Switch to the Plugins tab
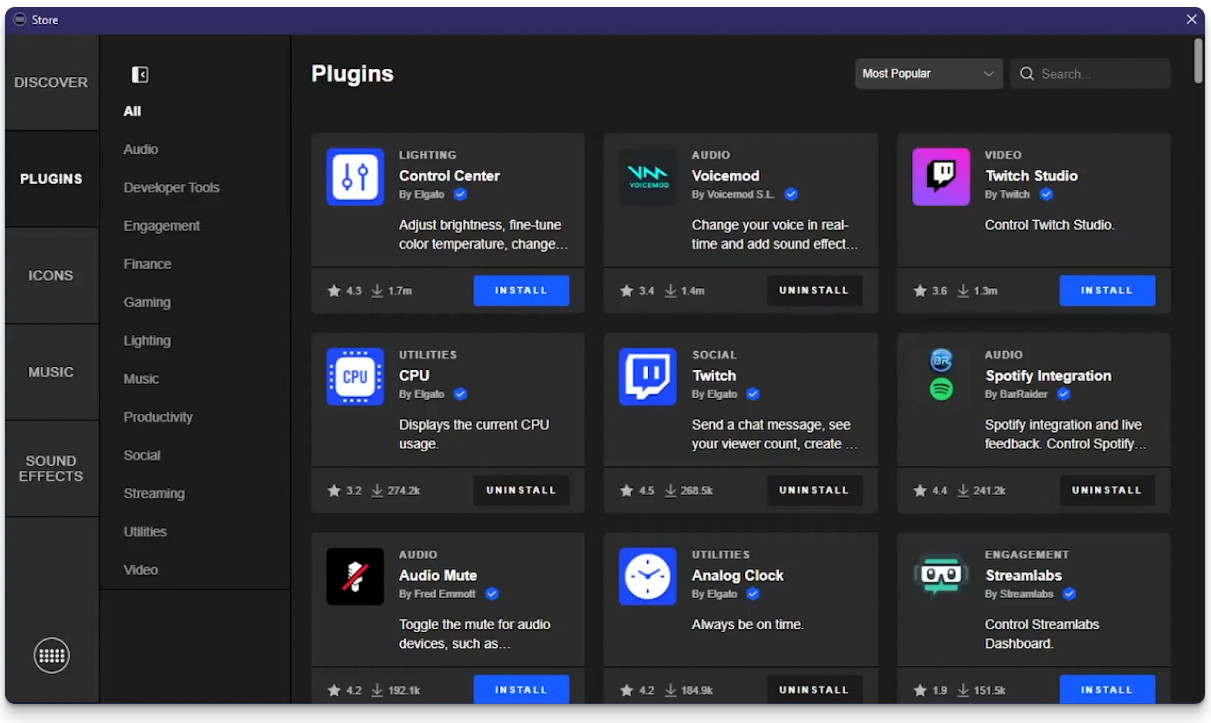This screenshot has width=1211, height=723. (51, 179)
